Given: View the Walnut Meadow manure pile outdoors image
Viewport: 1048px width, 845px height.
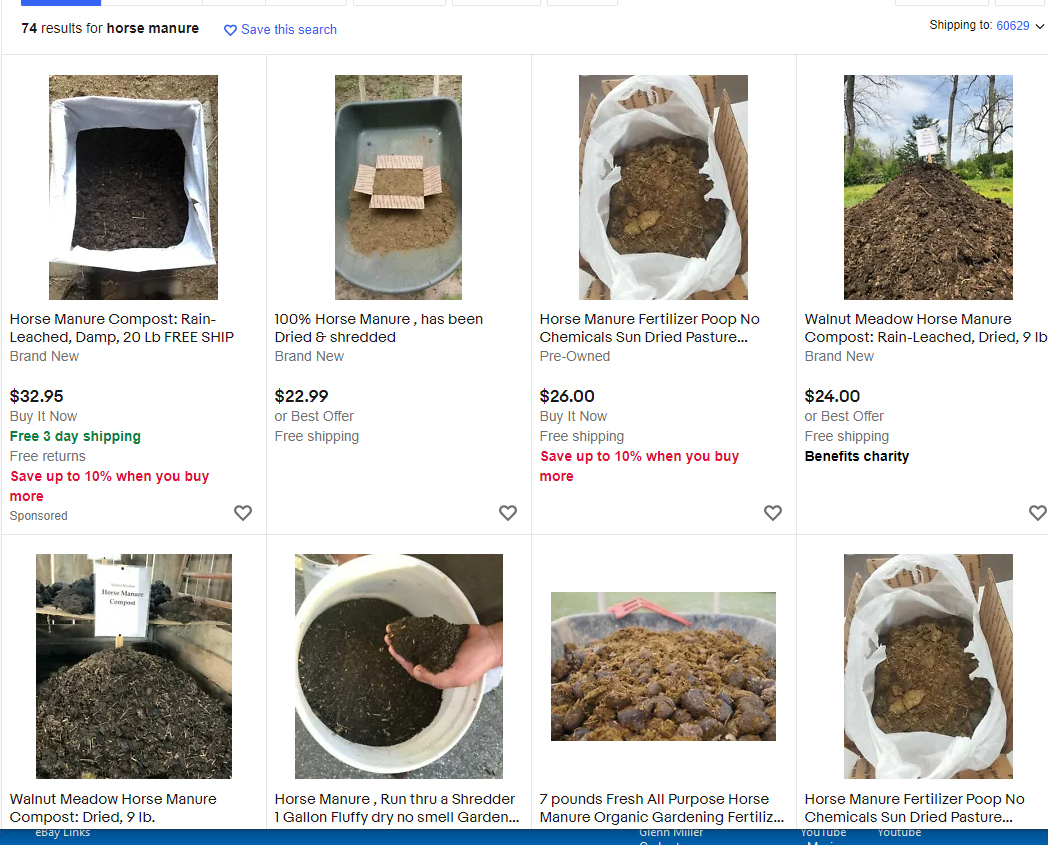Looking at the screenshot, I should [x=928, y=187].
